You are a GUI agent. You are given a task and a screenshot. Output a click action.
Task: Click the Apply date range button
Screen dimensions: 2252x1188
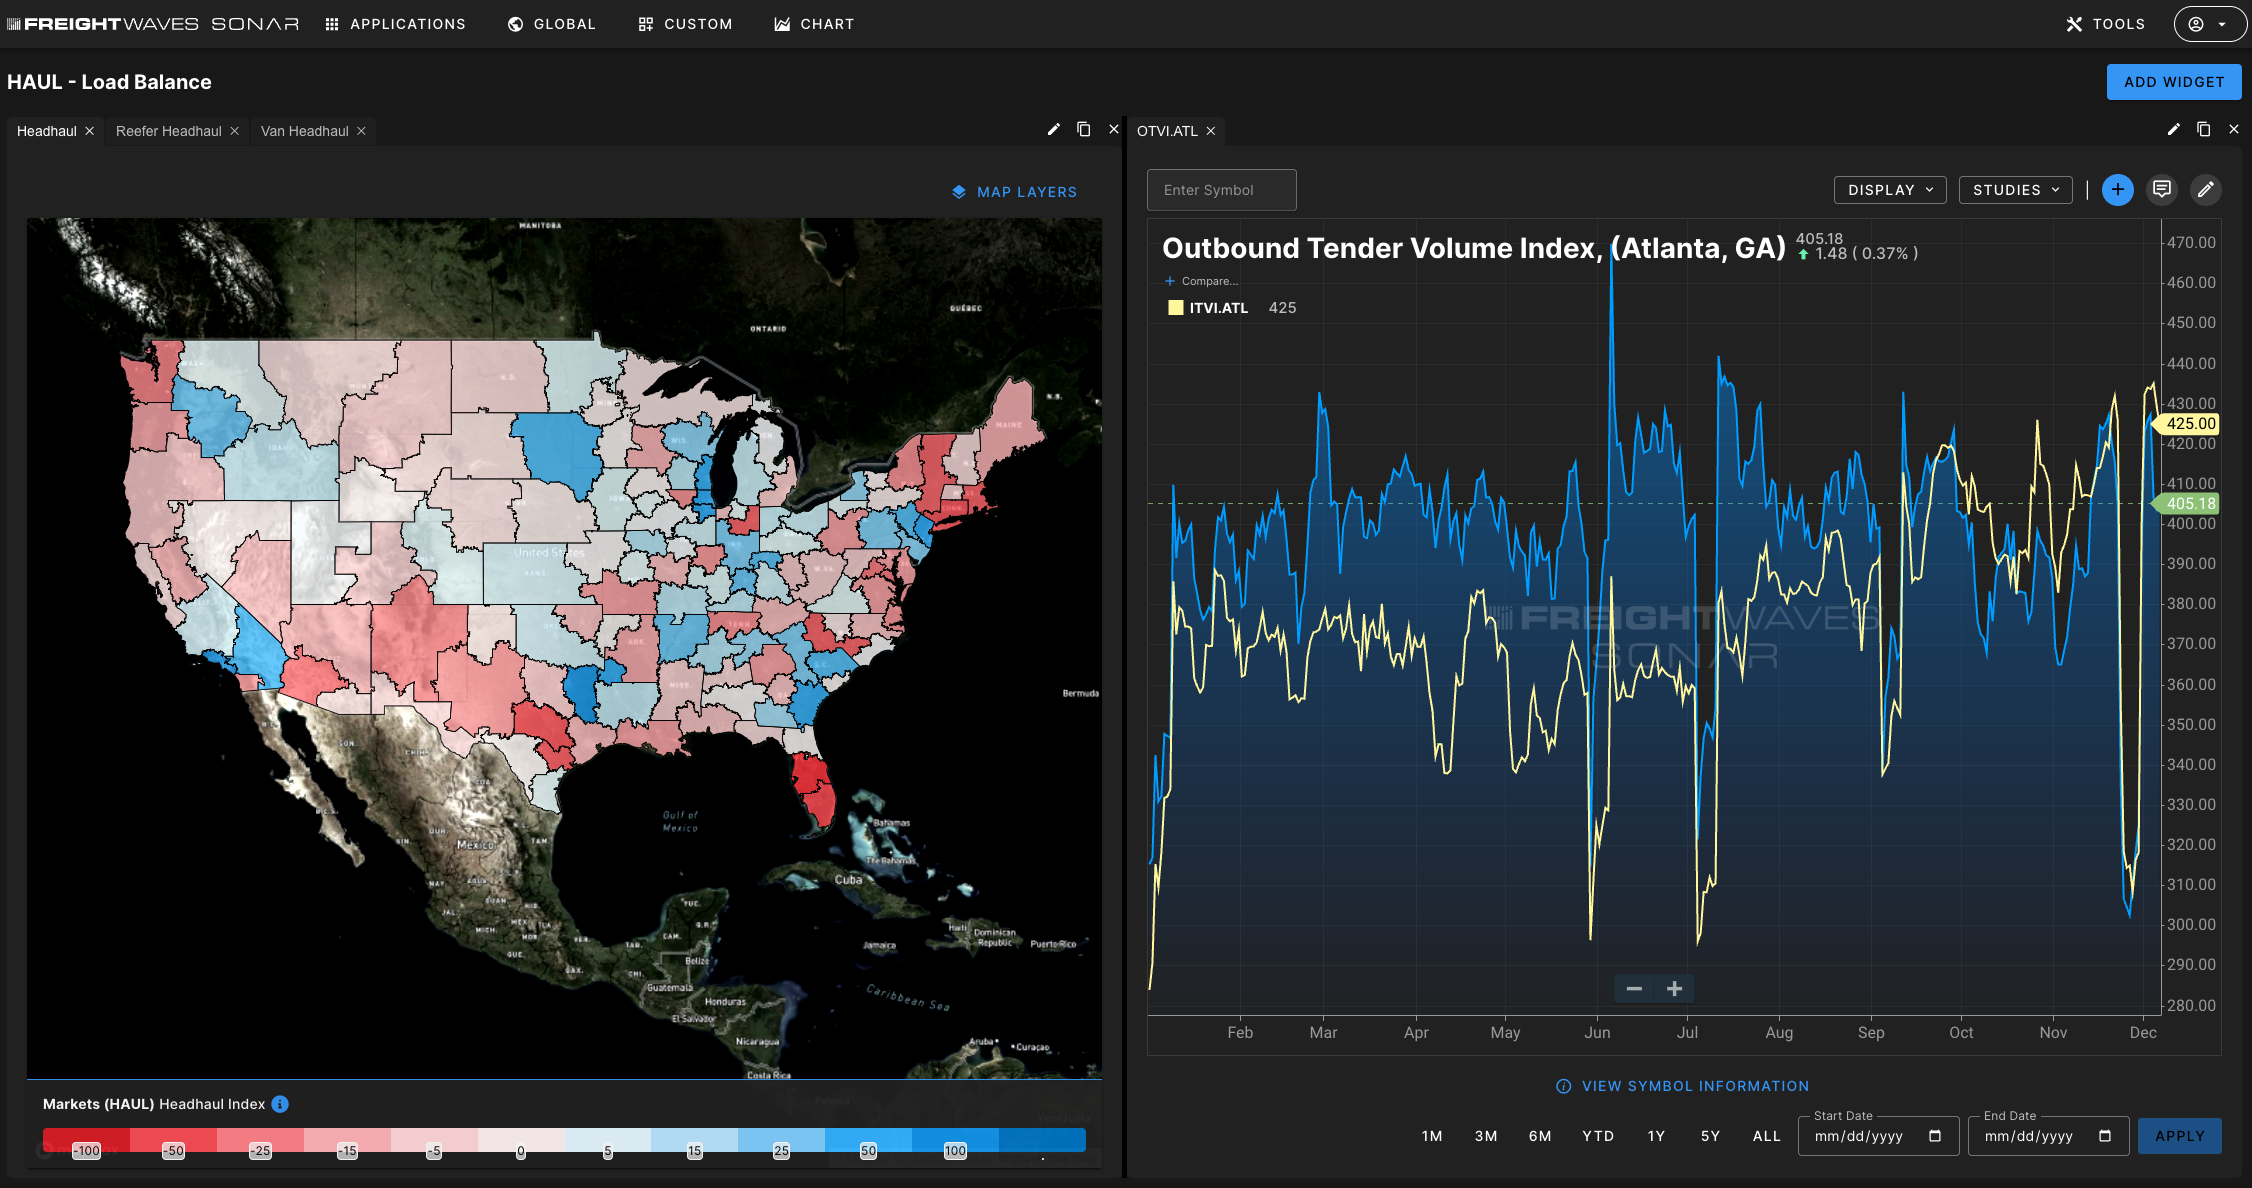(2179, 1136)
